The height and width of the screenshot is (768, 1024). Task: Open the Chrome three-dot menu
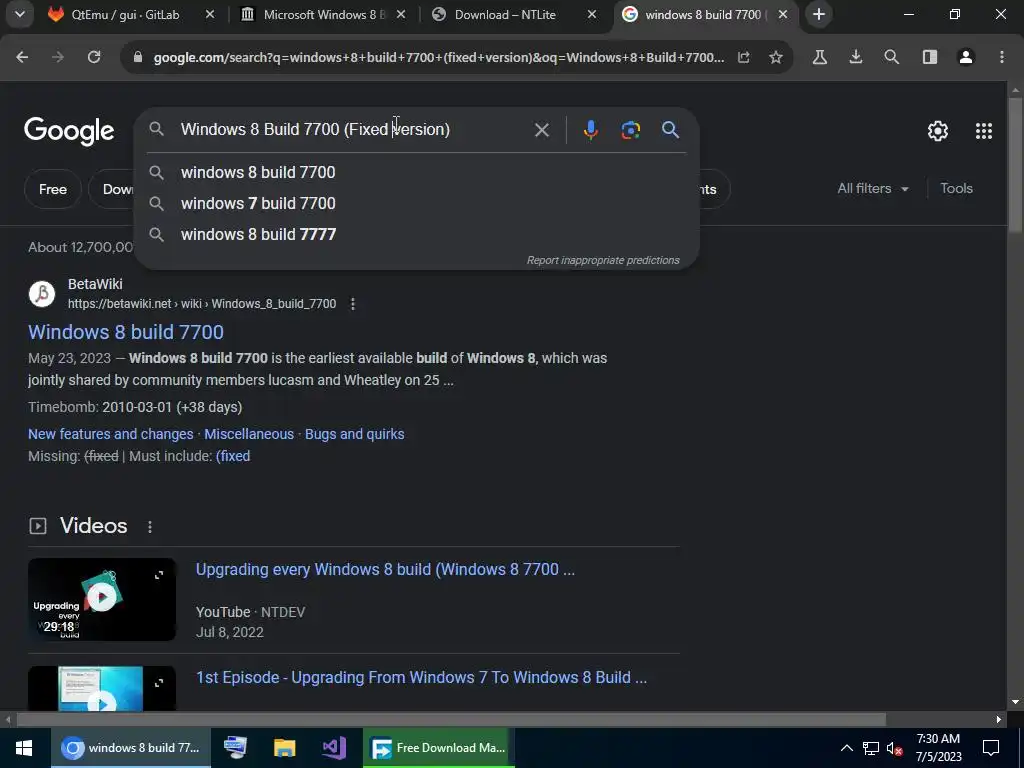click(x=1002, y=57)
